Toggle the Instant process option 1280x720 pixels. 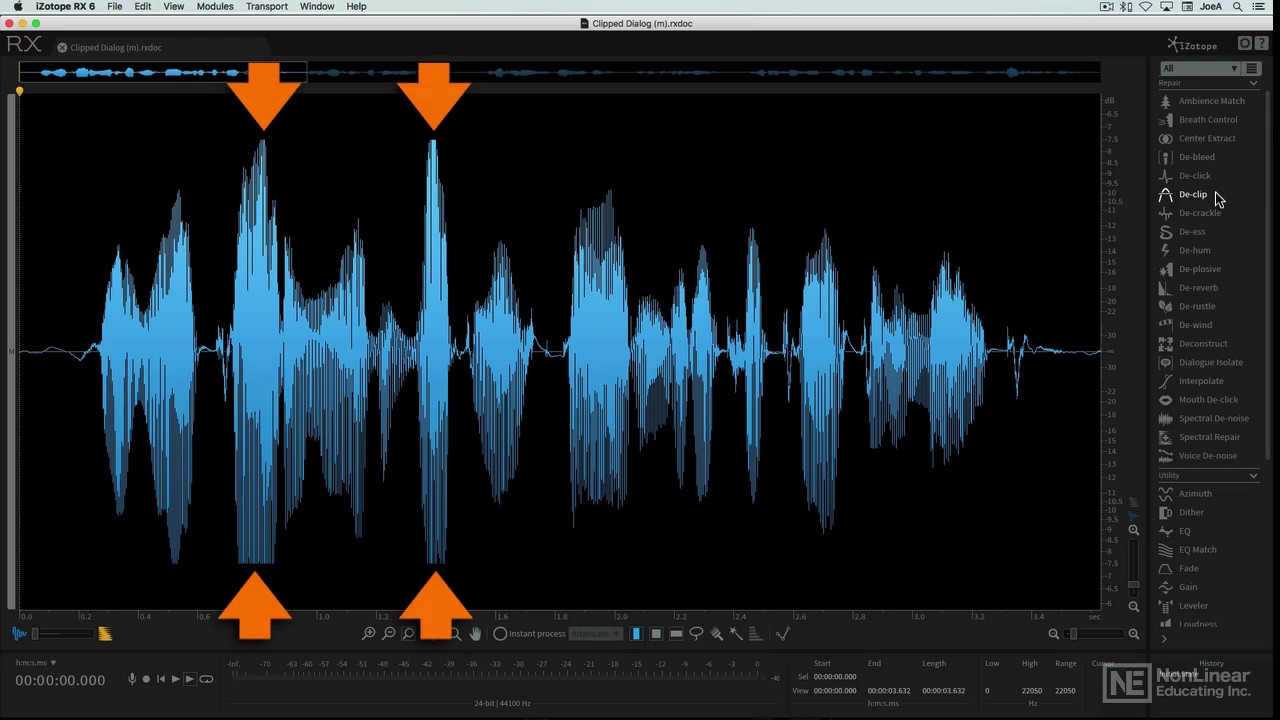pos(530,634)
